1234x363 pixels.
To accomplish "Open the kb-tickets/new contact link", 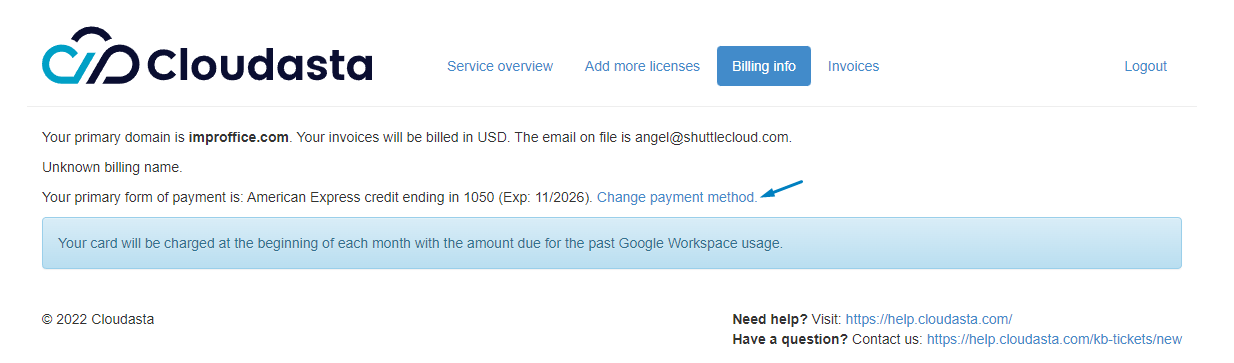I will click(x=1054, y=339).
